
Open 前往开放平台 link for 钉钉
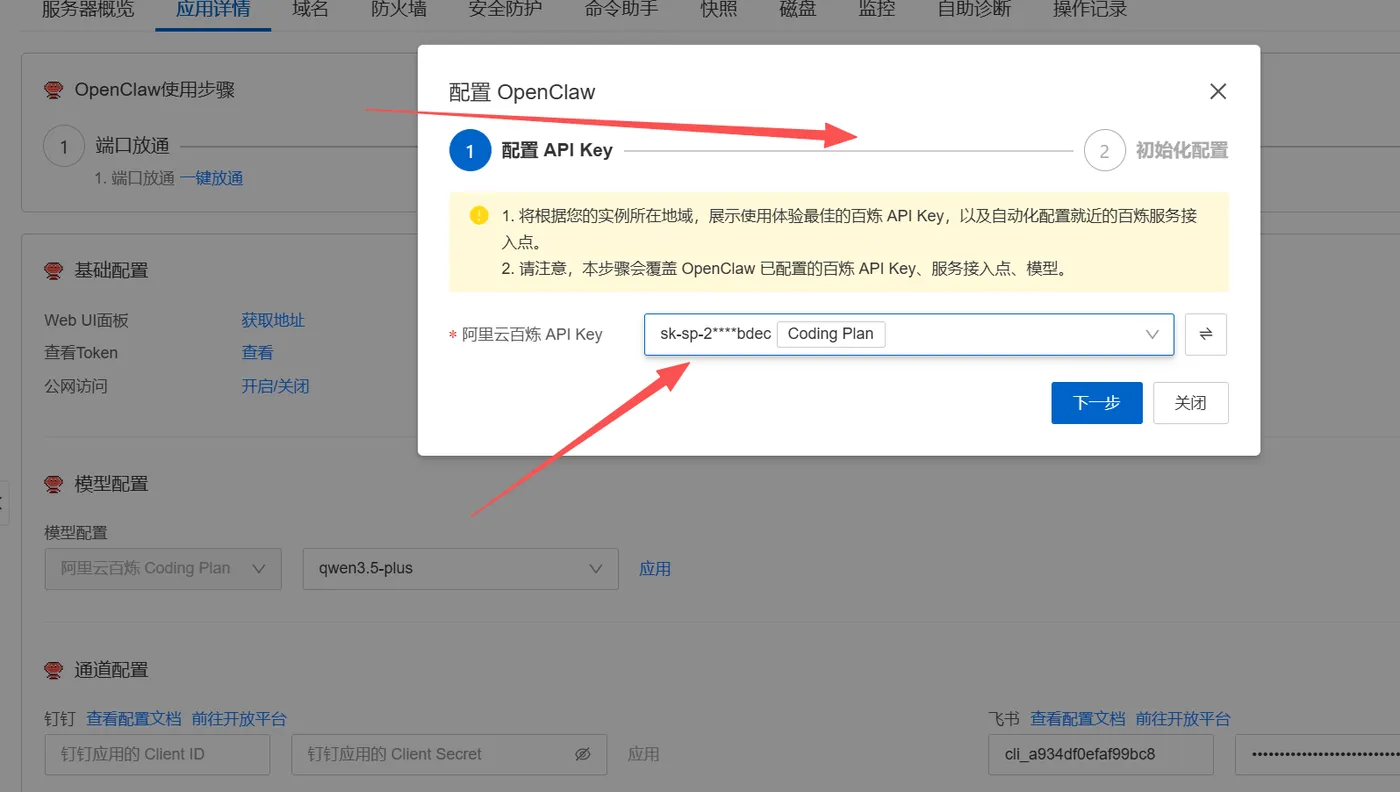[x=239, y=719]
